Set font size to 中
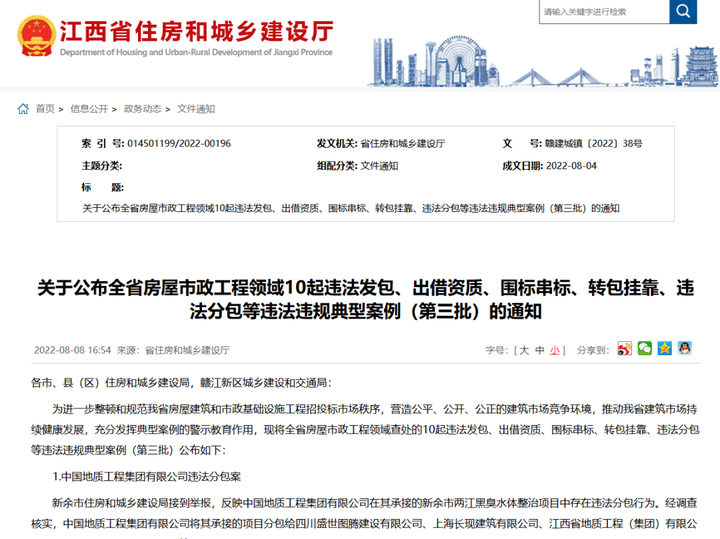The height and width of the screenshot is (539, 720). (x=540, y=350)
